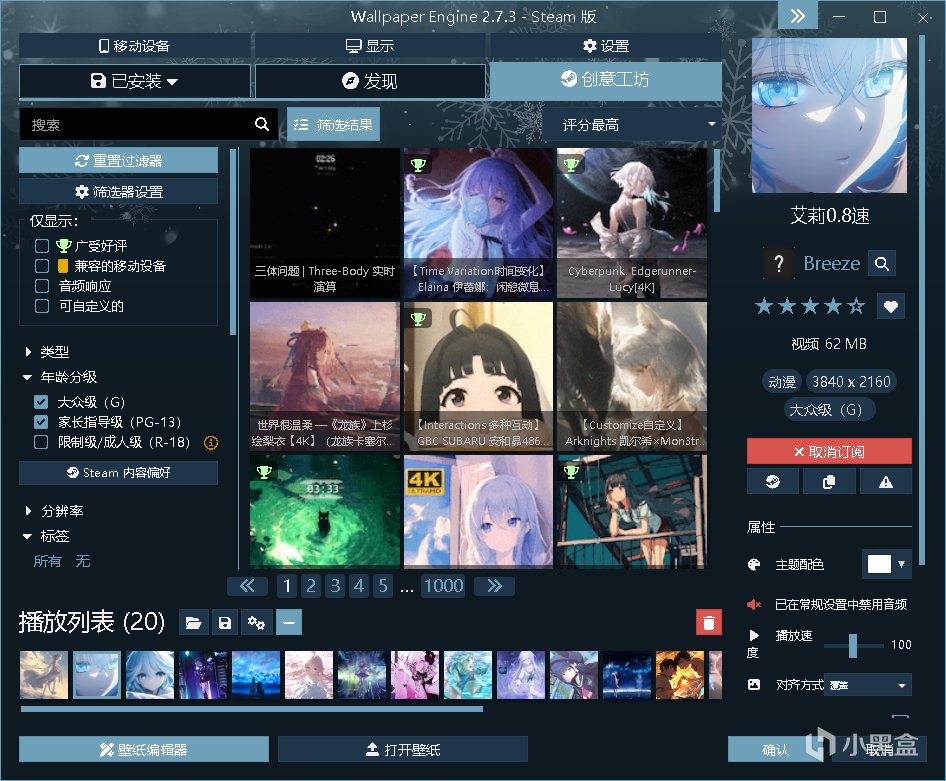Enable 限制级/成人级 (R-18) checkbox
The width and height of the screenshot is (946, 781).
pyautogui.click(x=41, y=442)
